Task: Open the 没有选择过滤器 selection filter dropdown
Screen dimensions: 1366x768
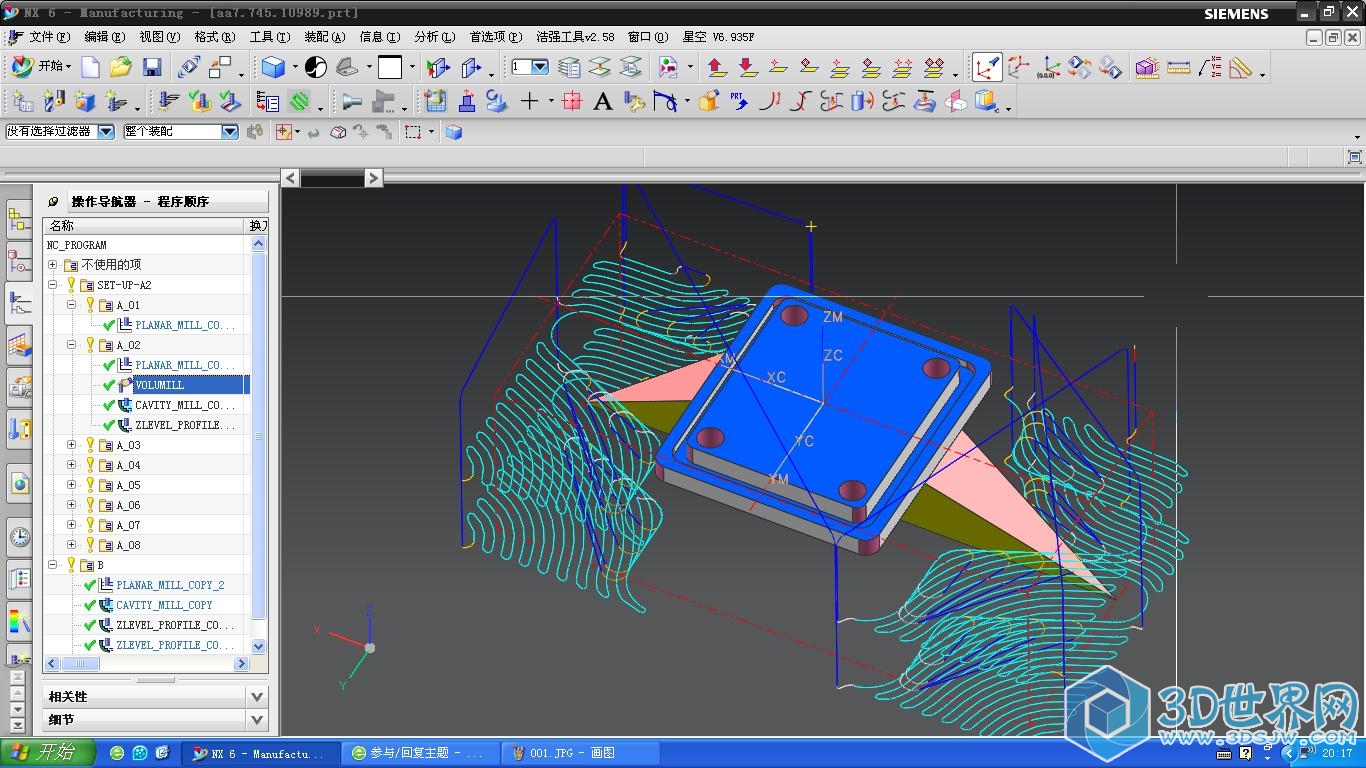Action: pos(105,131)
